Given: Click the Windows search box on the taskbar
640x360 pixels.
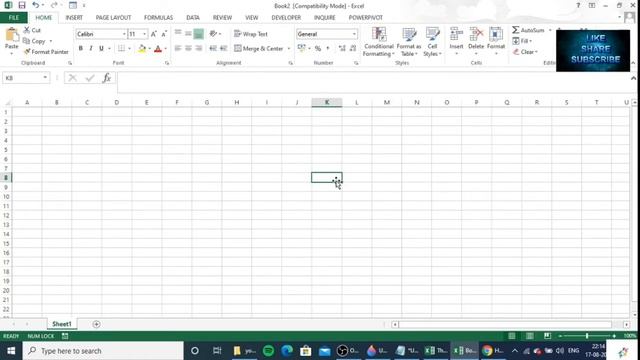Looking at the screenshot, I should coord(103,351).
